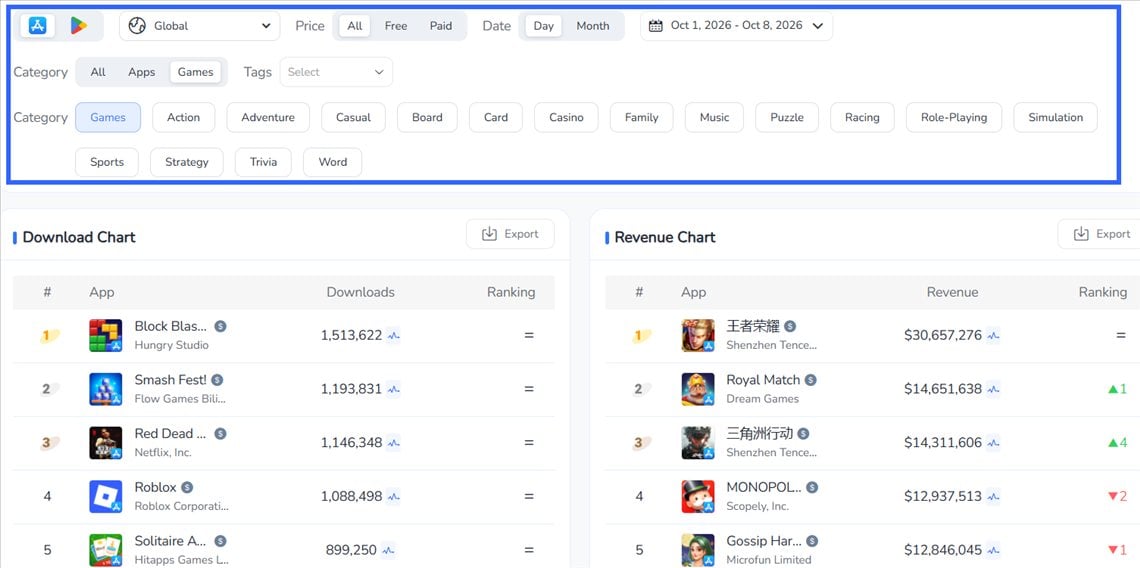The width and height of the screenshot is (1140, 568).
Task: Click the dollar badge next to MONOPOLY
Action: (812, 487)
